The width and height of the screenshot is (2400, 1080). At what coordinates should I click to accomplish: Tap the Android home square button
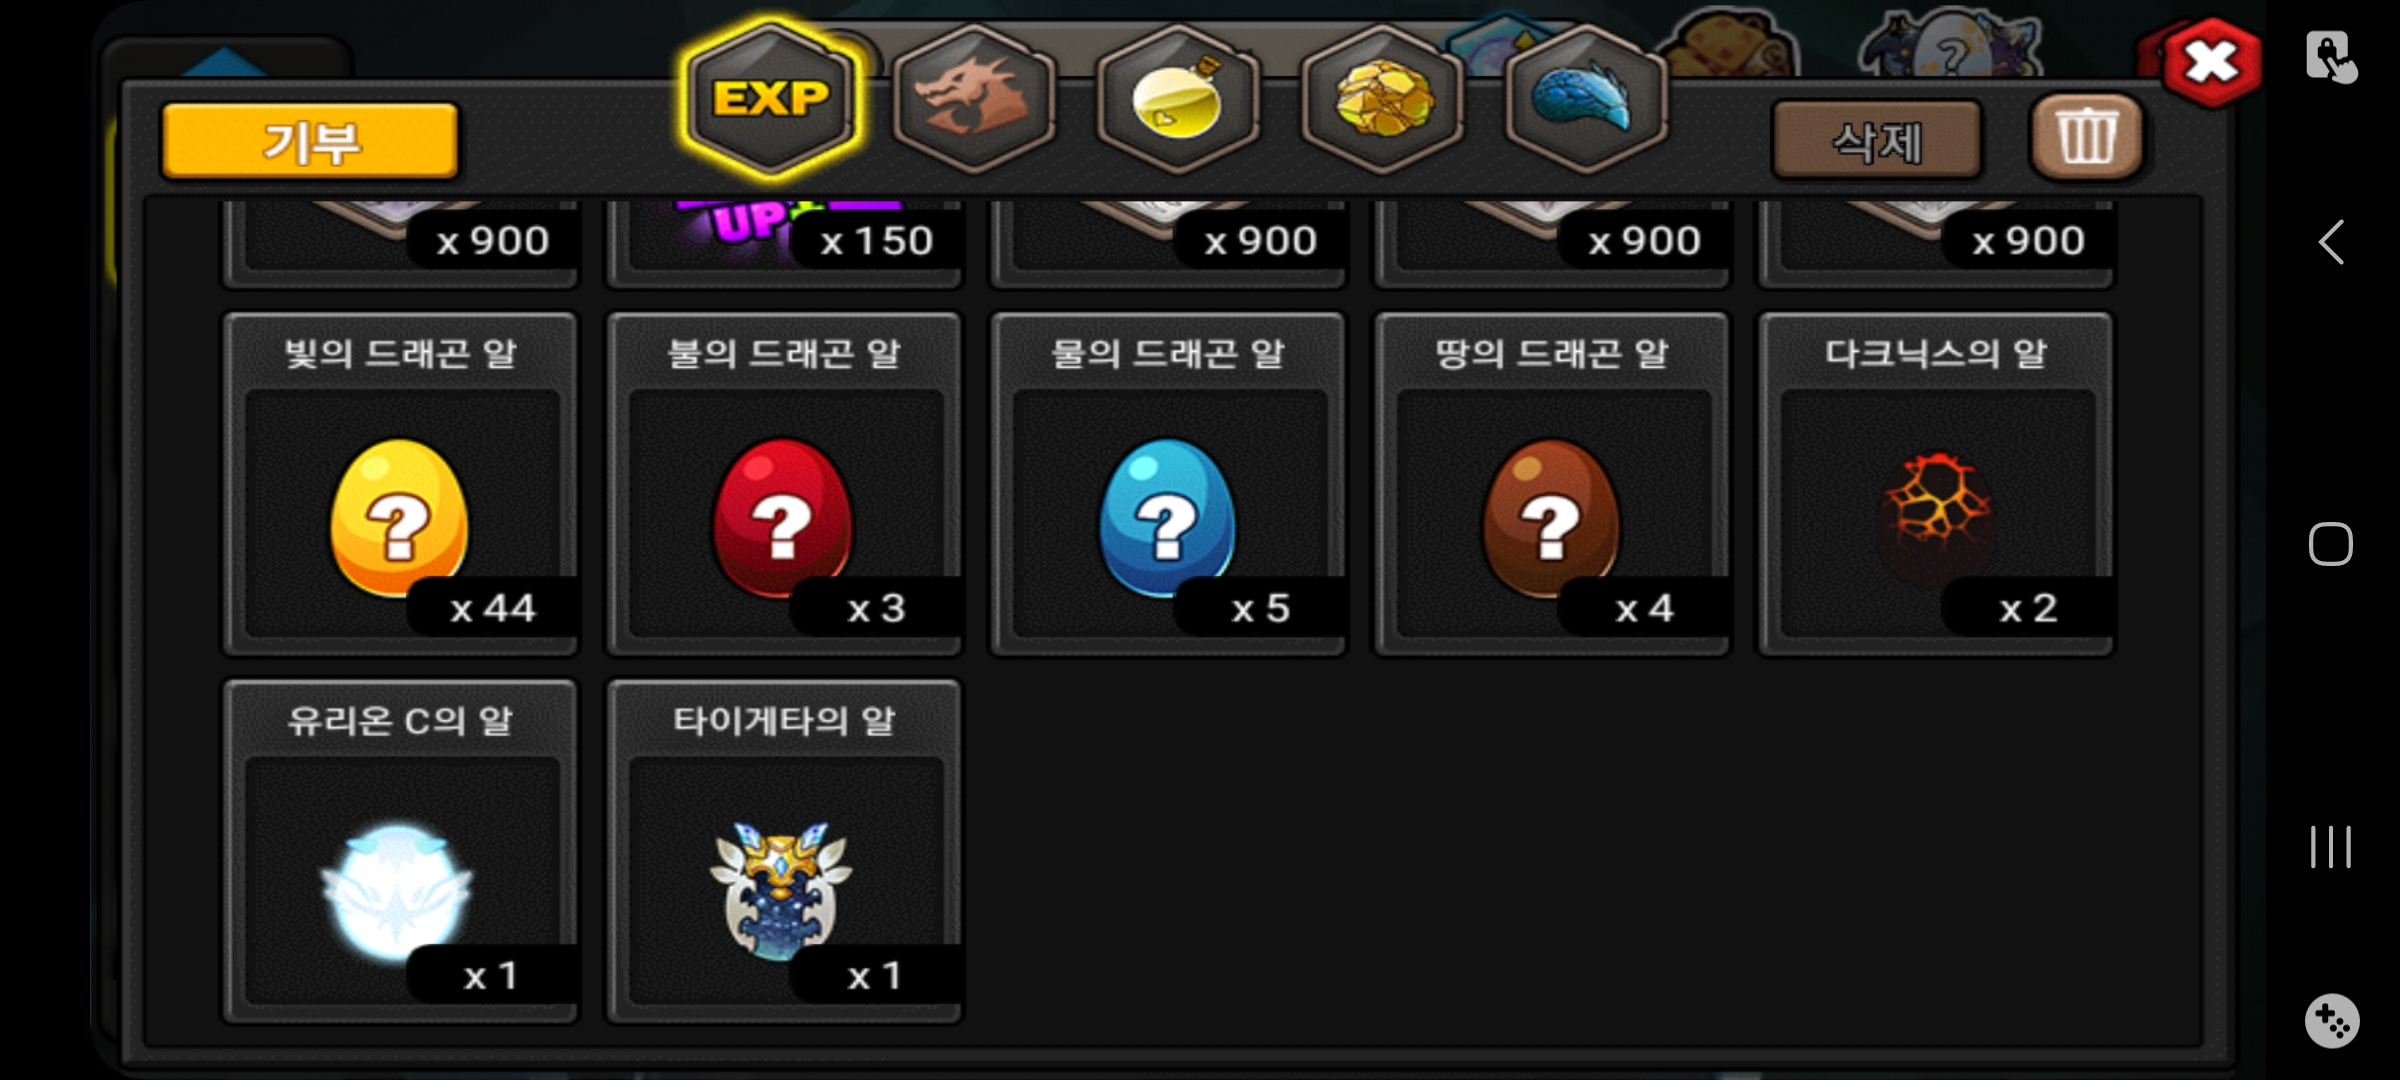click(2331, 545)
